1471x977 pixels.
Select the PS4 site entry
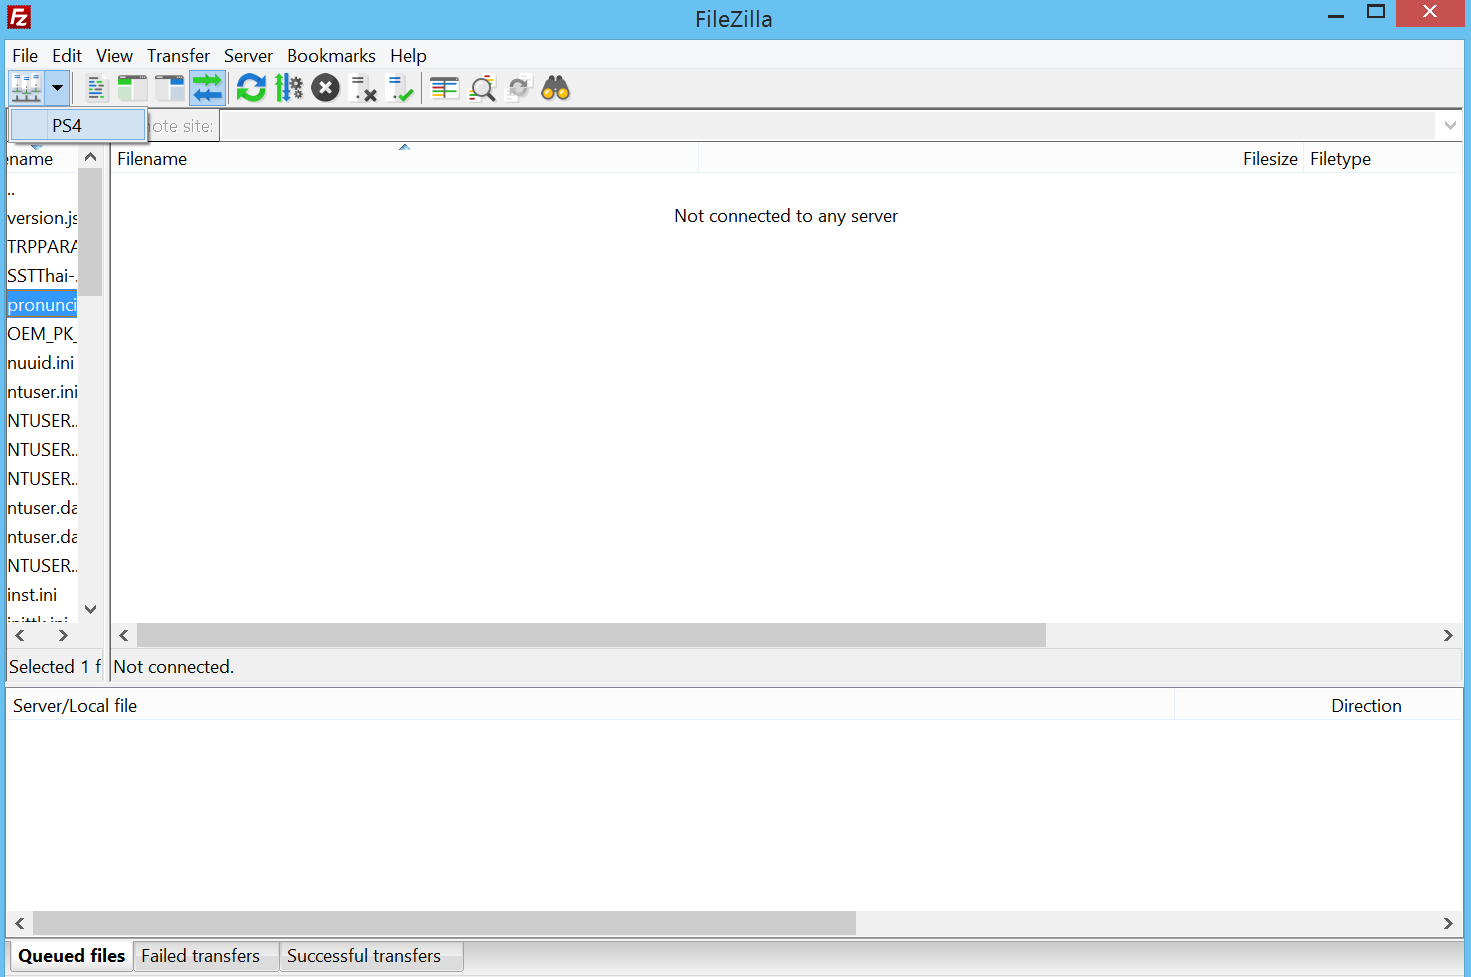(78, 125)
